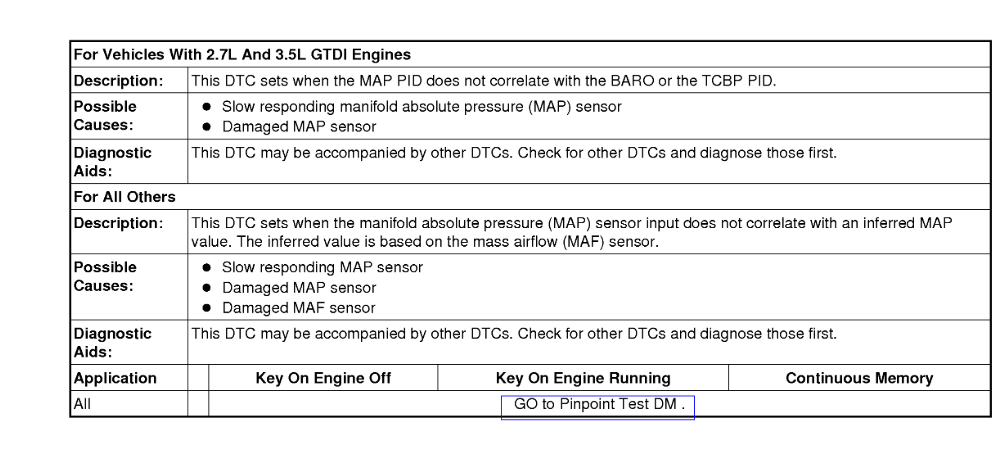
Task: Select the Description label in the GTDI section
Action: point(118,80)
